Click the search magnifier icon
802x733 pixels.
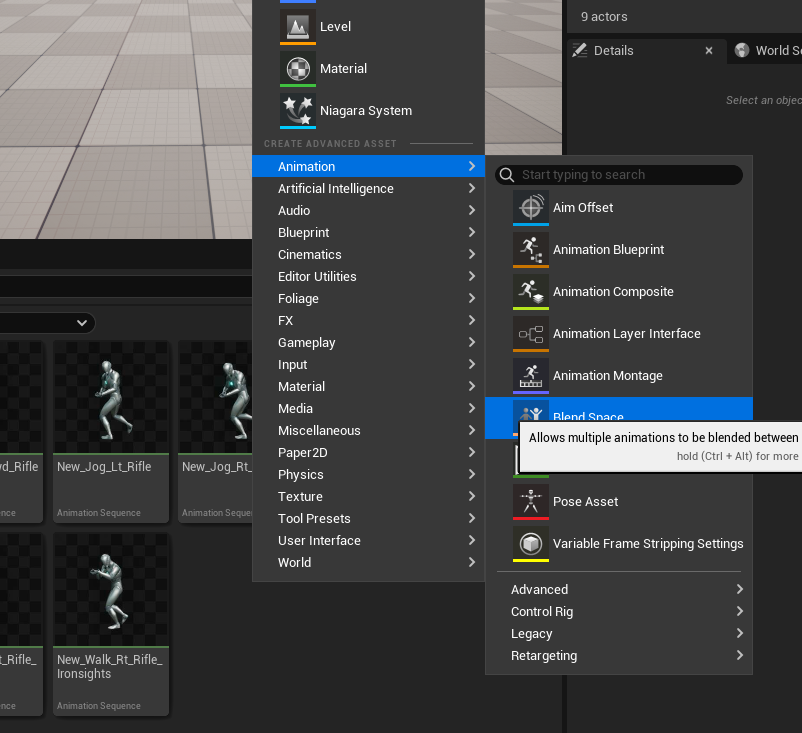click(506, 175)
